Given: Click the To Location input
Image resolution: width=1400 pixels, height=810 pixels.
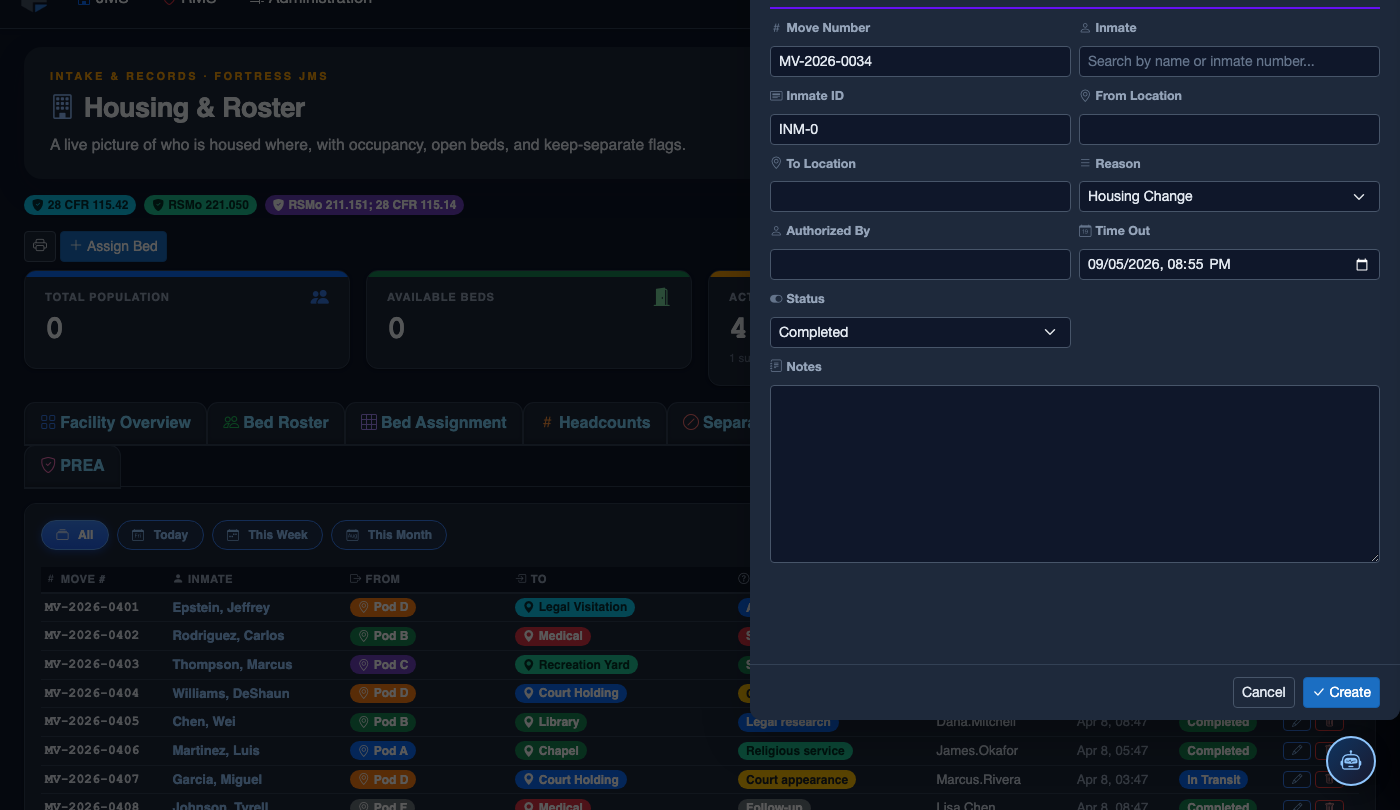Looking at the screenshot, I should [x=920, y=196].
